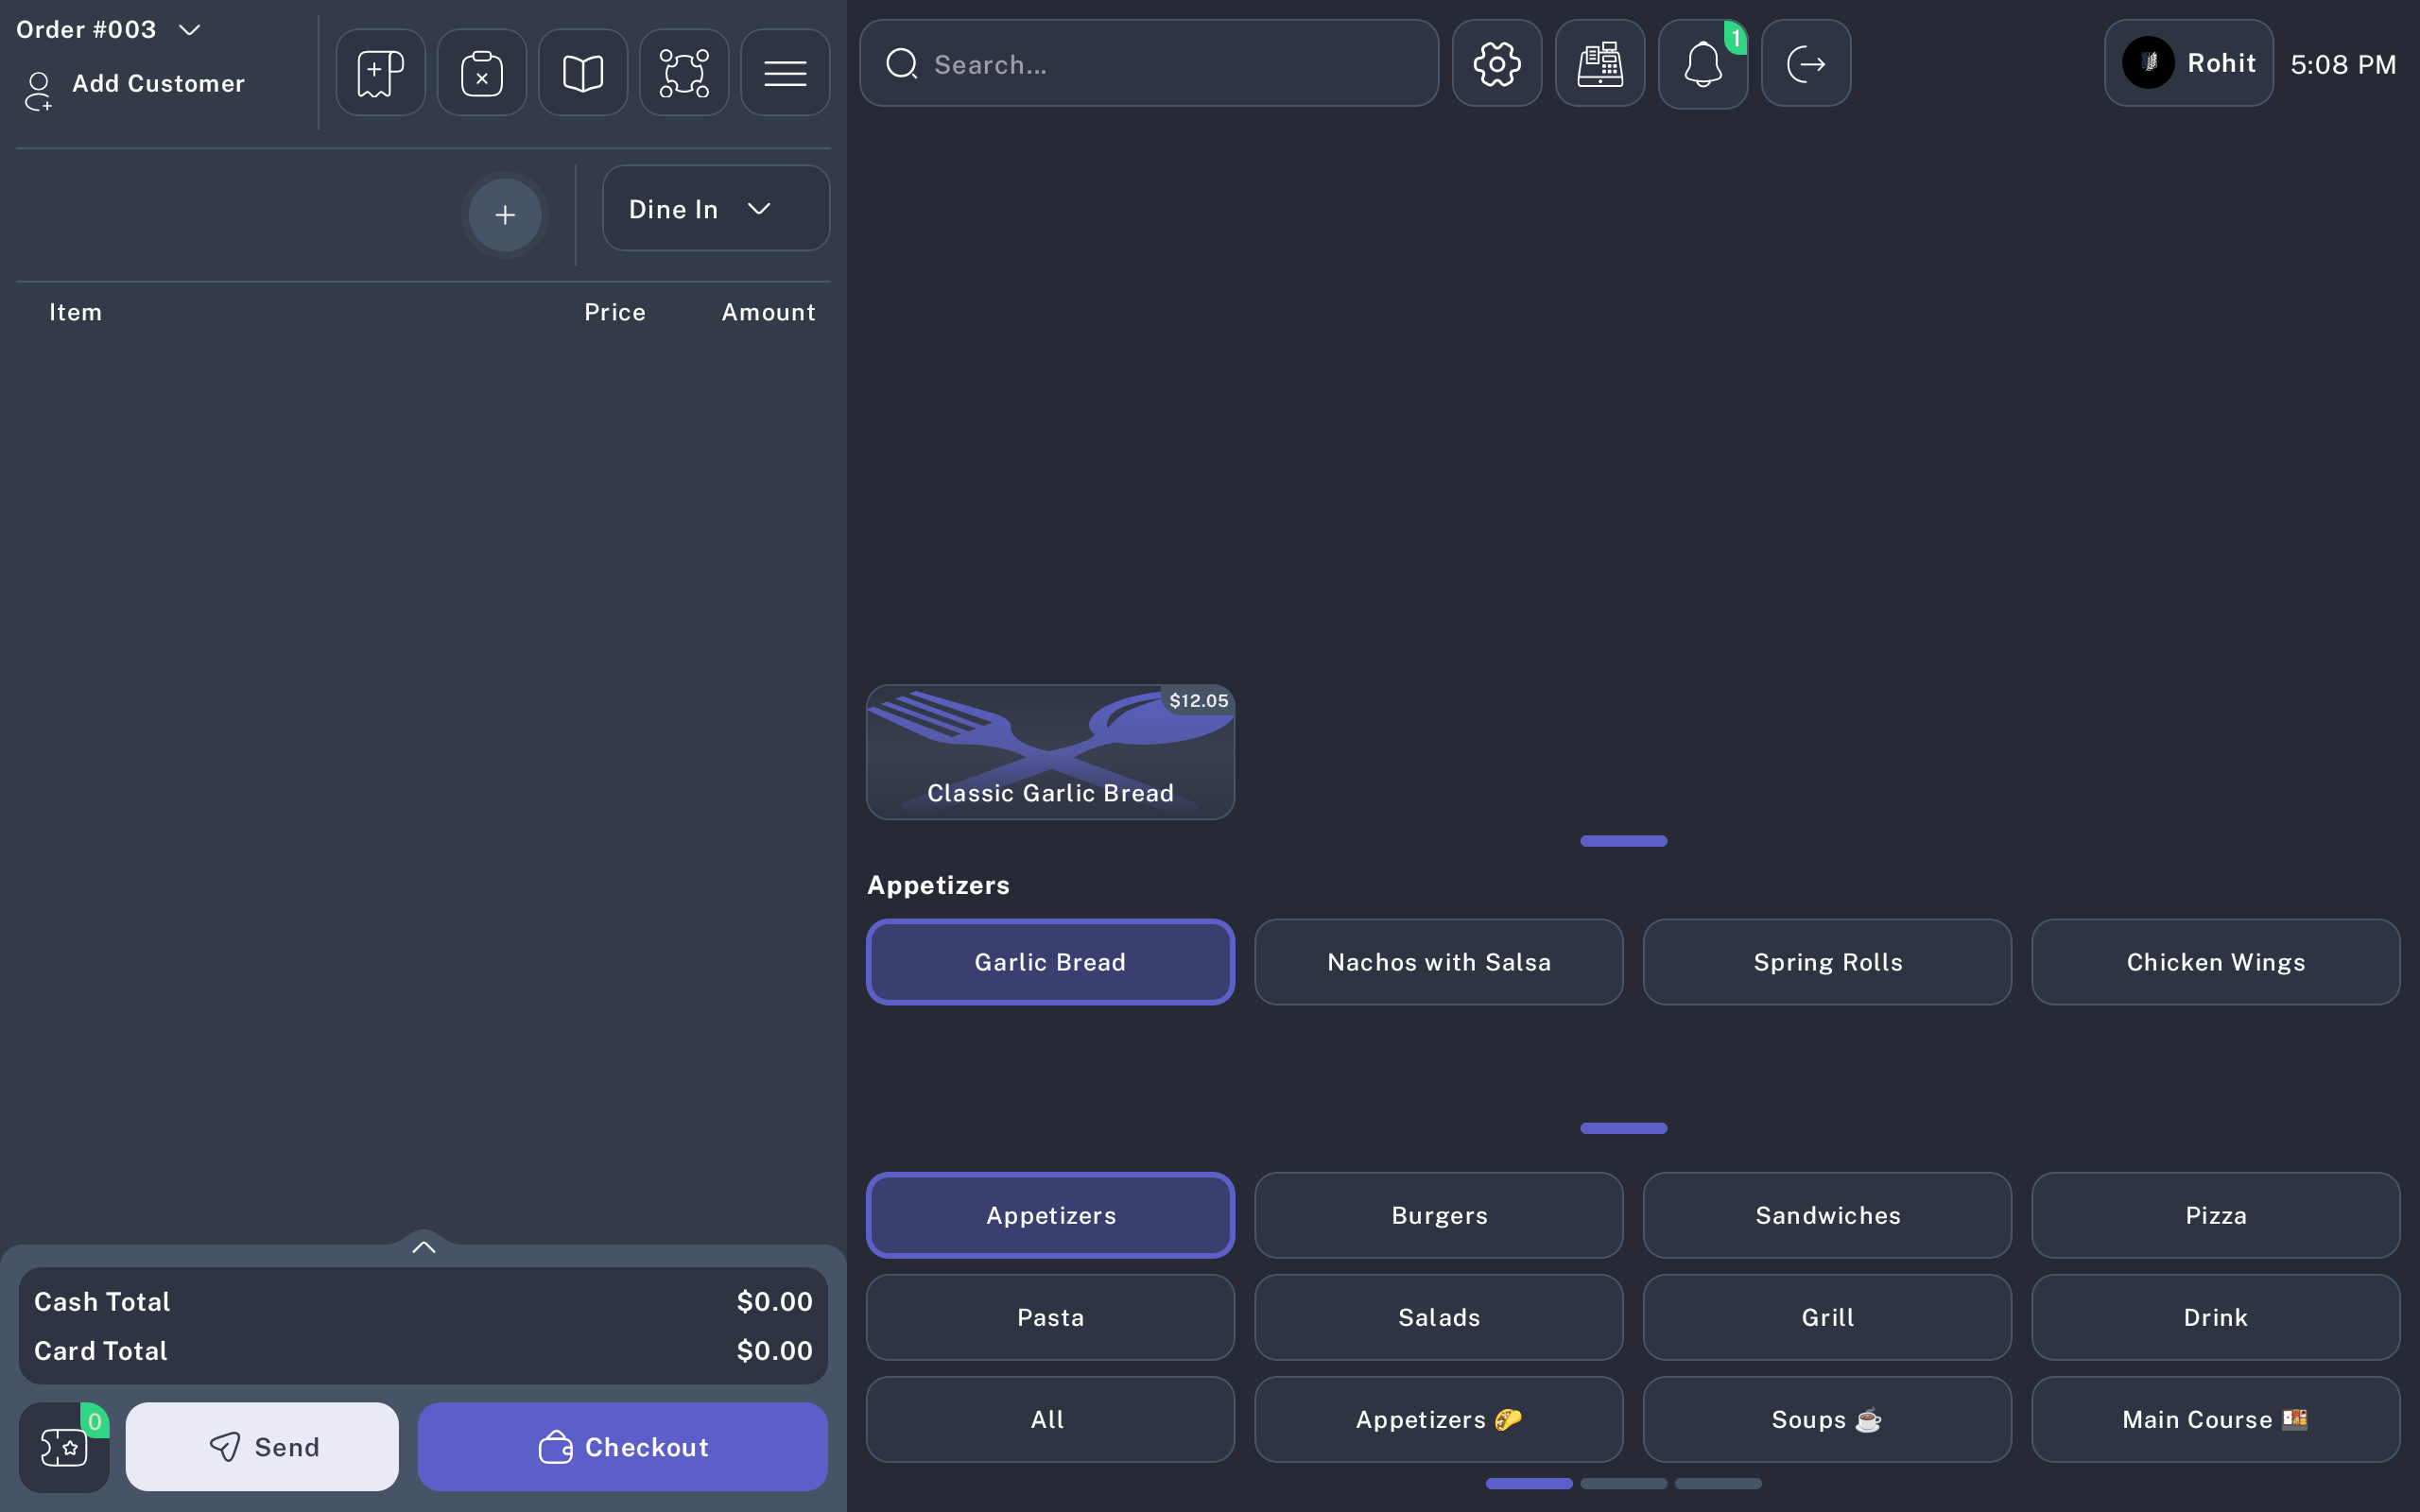Open settings gear icon
2420x1512 pixels.
(x=1497, y=63)
